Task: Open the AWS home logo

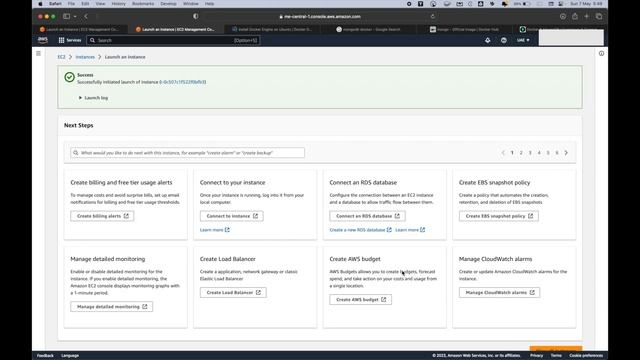Action: 42,40
